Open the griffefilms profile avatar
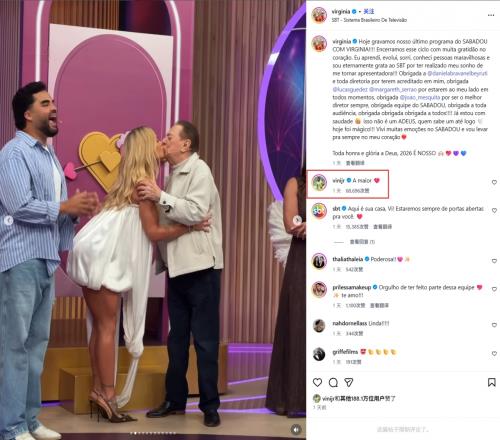Image resolution: width=500 pixels, height=440 pixels. [x=319, y=354]
